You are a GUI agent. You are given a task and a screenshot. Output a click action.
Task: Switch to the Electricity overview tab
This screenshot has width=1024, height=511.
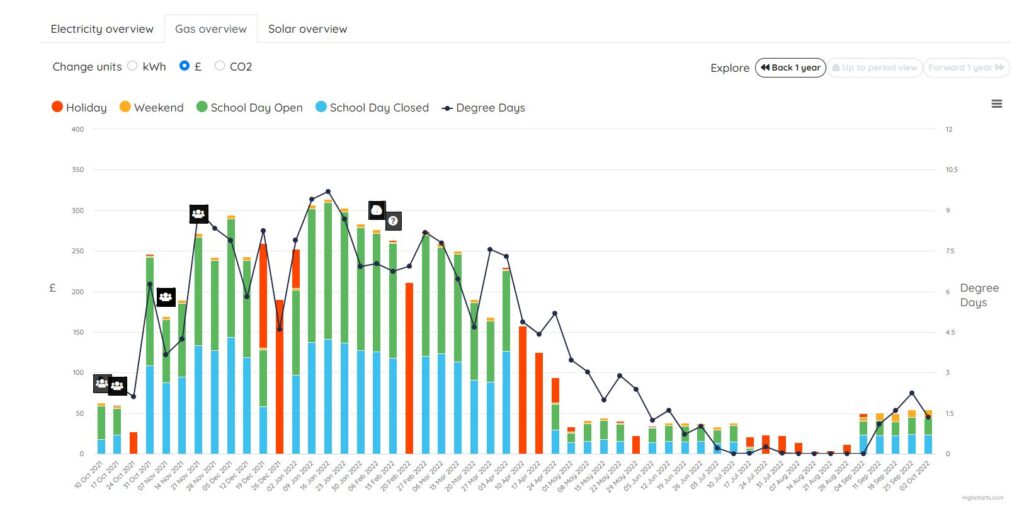pyautogui.click(x=102, y=29)
